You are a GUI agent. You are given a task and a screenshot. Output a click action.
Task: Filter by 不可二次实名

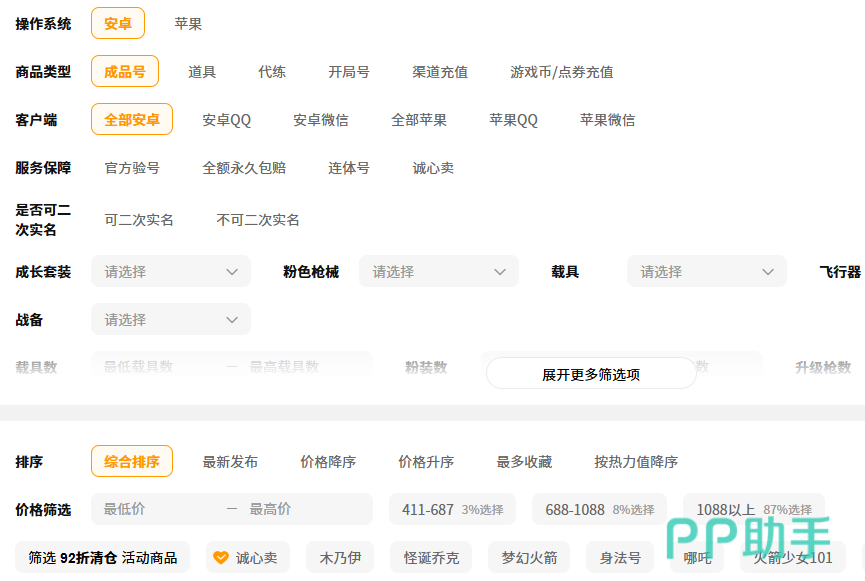258,220
